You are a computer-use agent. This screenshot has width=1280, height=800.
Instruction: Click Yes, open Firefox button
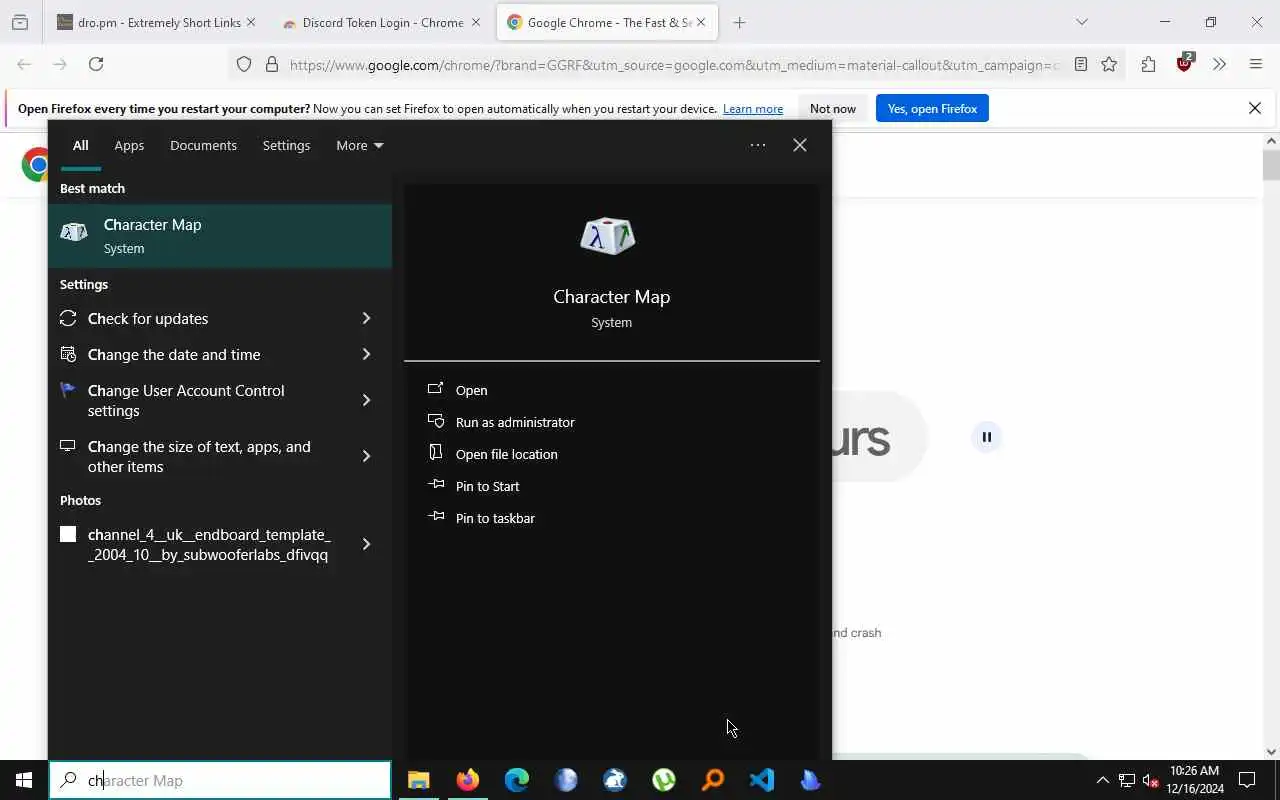[x=932, y=108]
